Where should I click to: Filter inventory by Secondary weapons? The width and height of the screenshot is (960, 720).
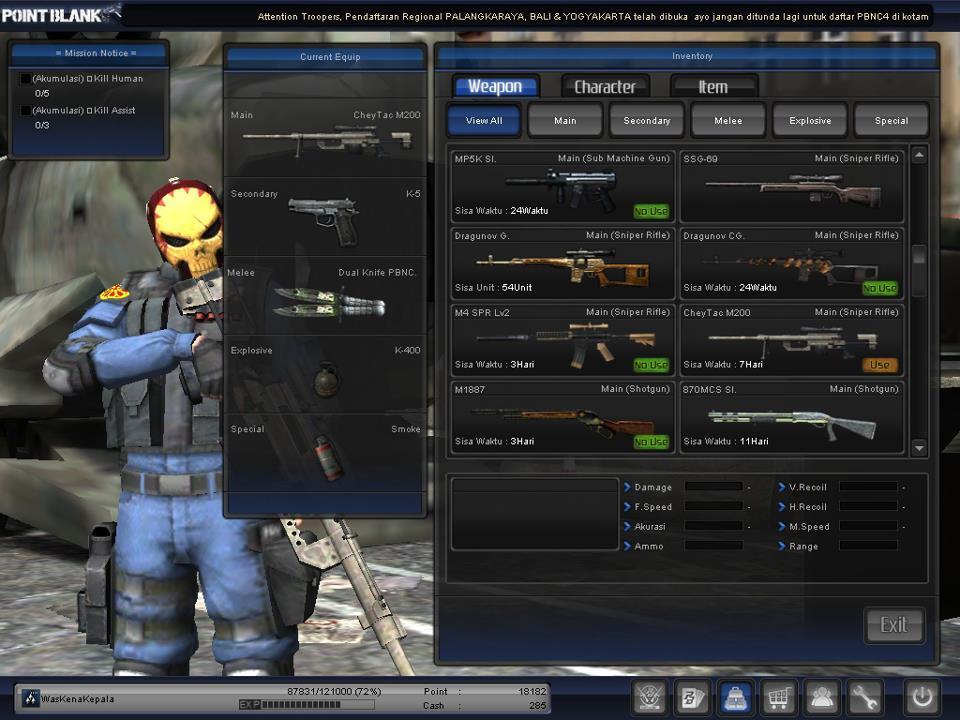(x=647, y=120)
